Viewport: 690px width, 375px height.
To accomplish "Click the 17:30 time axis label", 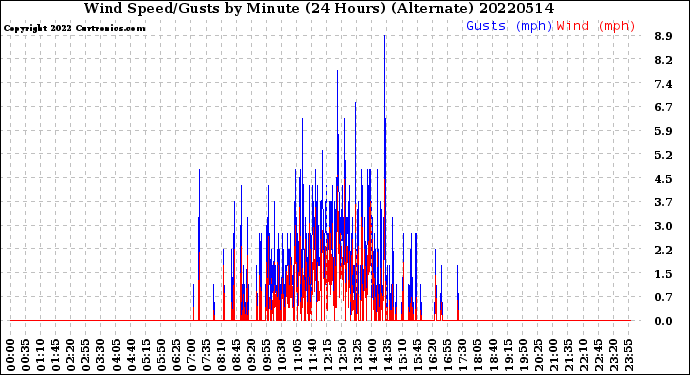I will coord(462,355).
